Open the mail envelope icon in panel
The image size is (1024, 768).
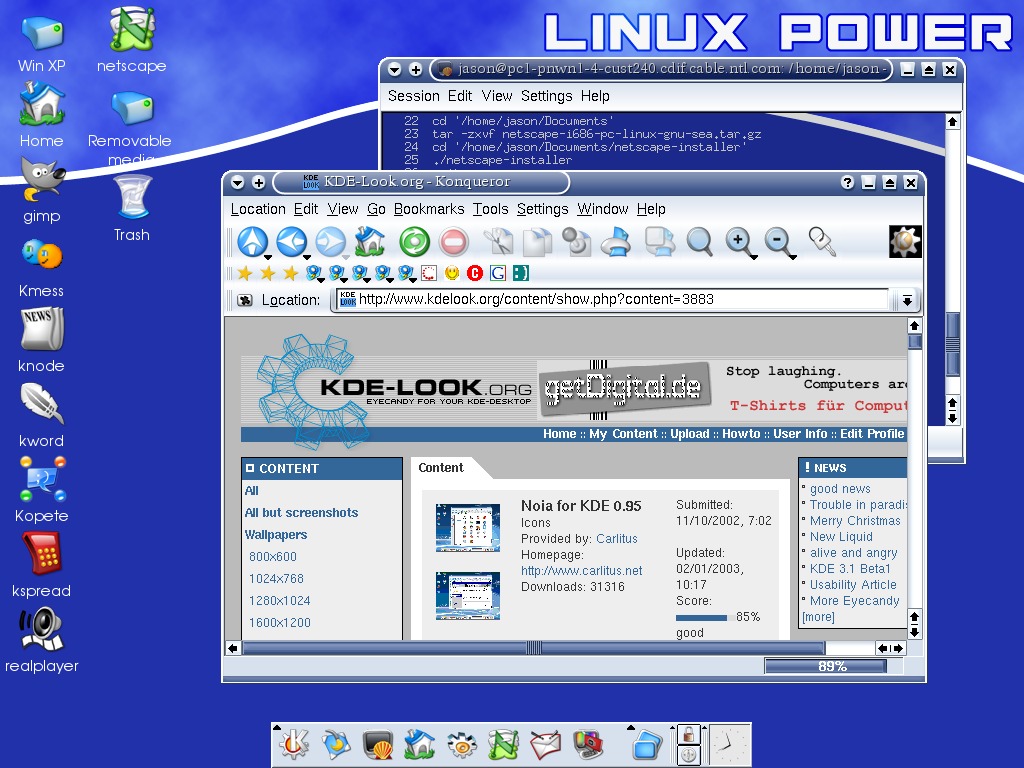[x=545, y=744]
